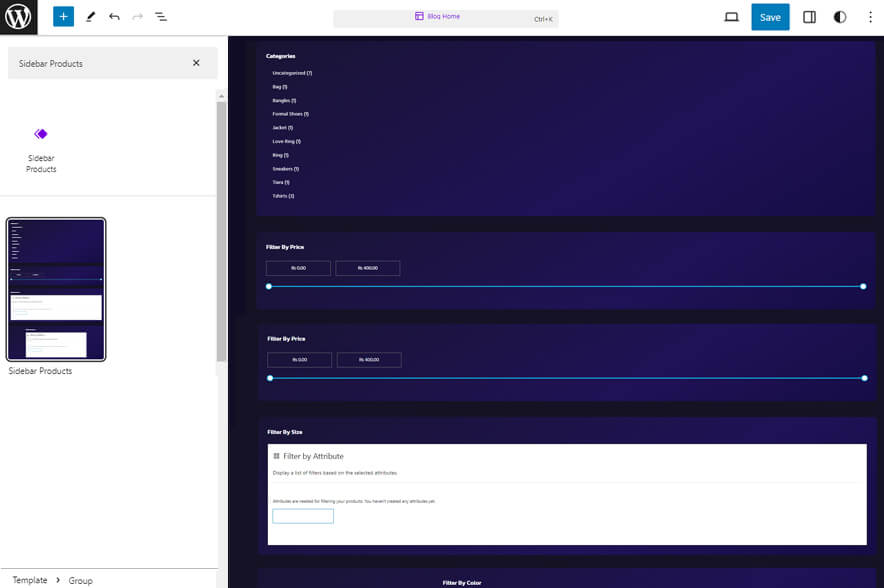This screenshot has width=884, height=588.
Task: Select the Tools pencil icon
Action: 90,17
